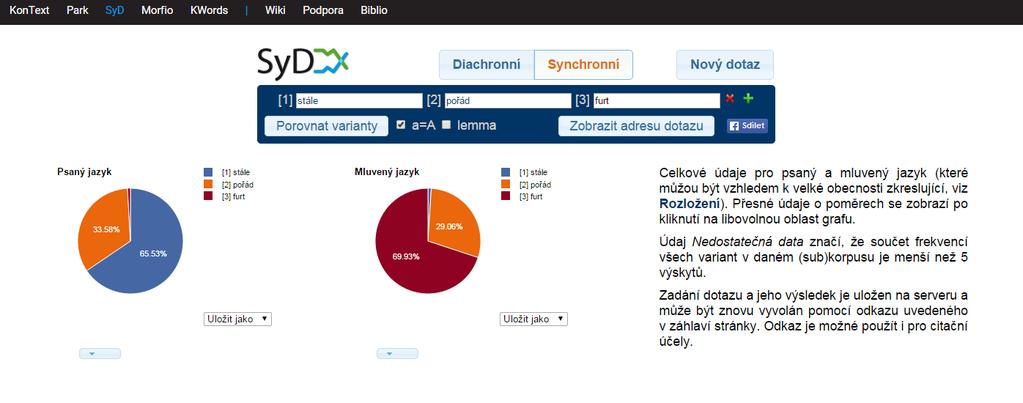Click the SyD logo
Viewport: 1023px width, 403px height.
click(x=303, y=63)
